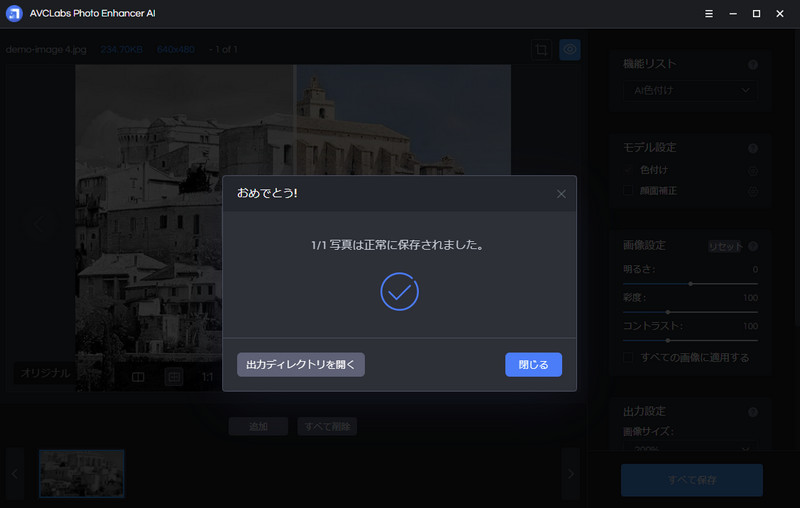800x508 pixels.
Task: Click the 640x480 resolution text
Action: [x=176, y=49]
